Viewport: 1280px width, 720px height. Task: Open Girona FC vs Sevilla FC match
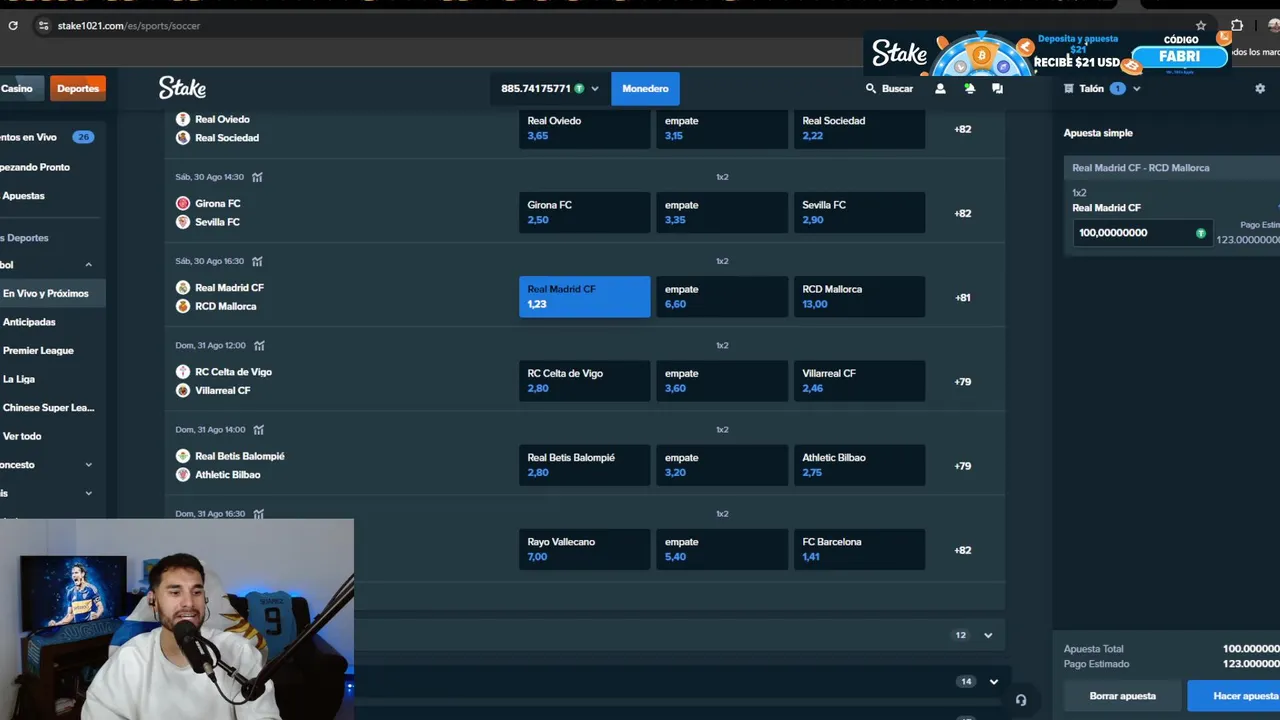click(218, 213)
